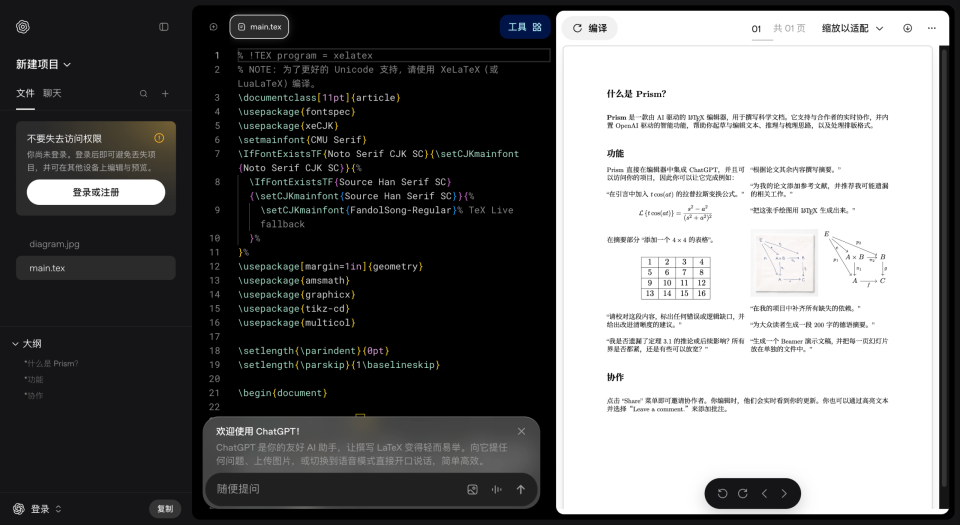
Task: Click the 编译 compile button
Action: point(590,28)
